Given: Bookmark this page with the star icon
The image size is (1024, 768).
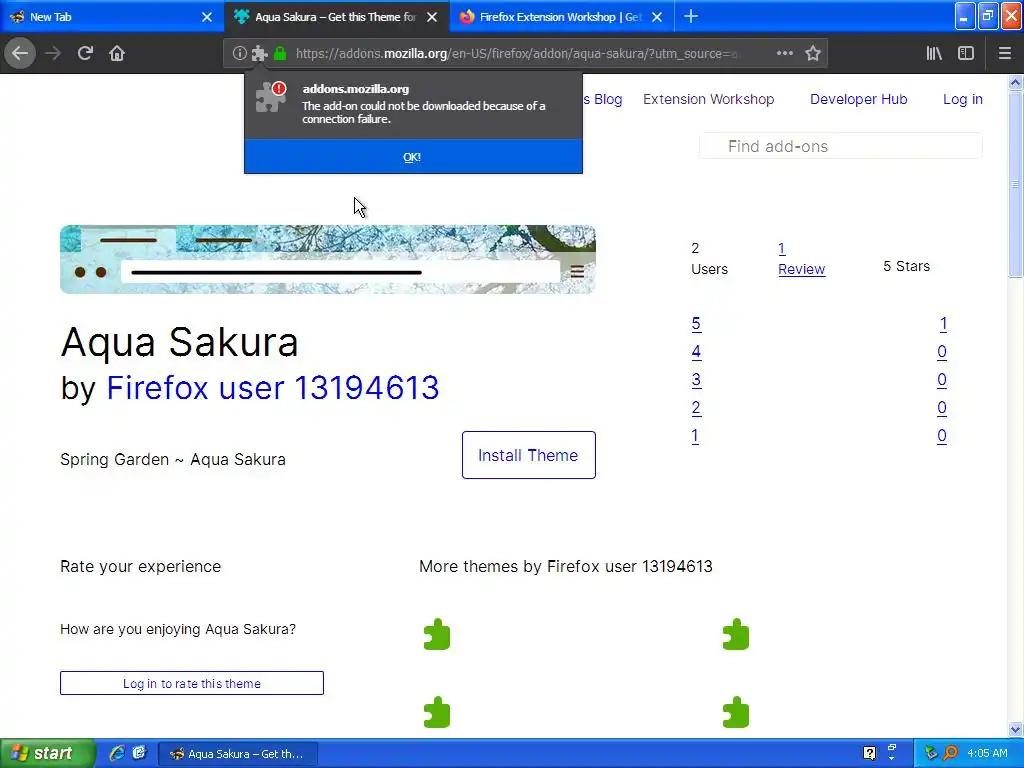Looking at the screenshot, I should [812, 54].
